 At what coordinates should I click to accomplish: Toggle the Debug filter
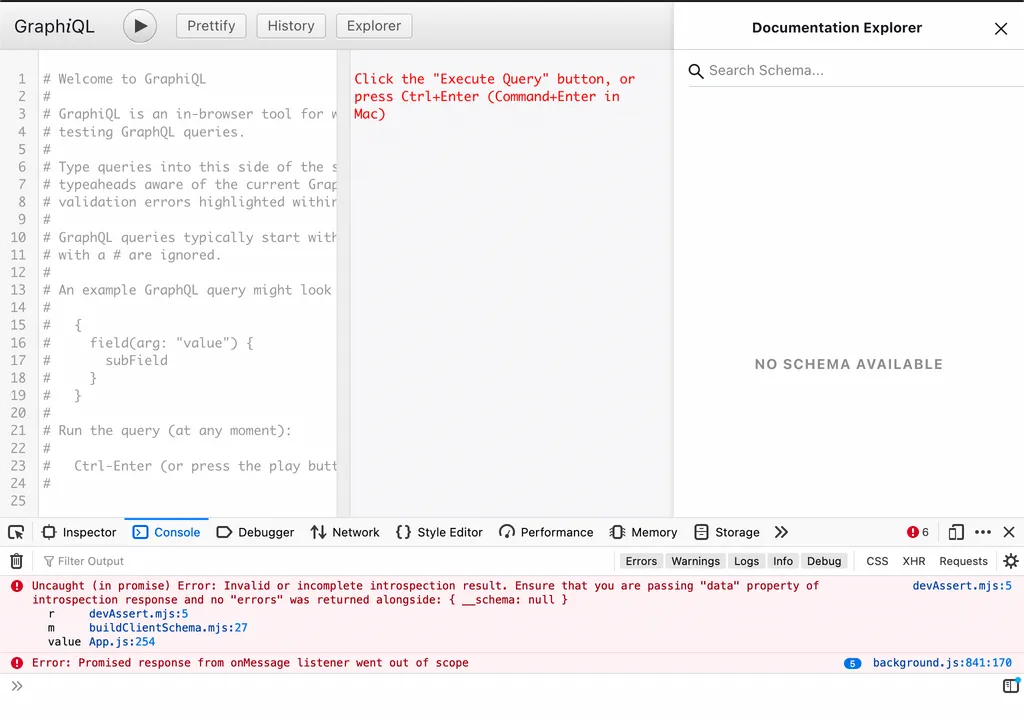point(824,561)
